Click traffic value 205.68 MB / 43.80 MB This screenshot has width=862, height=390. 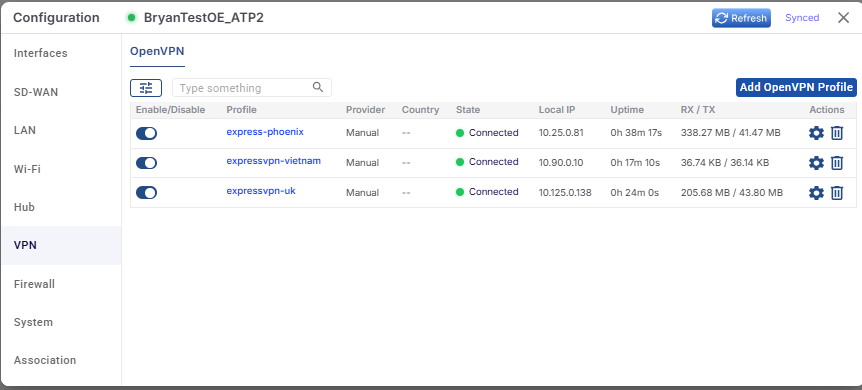point(732,192)
